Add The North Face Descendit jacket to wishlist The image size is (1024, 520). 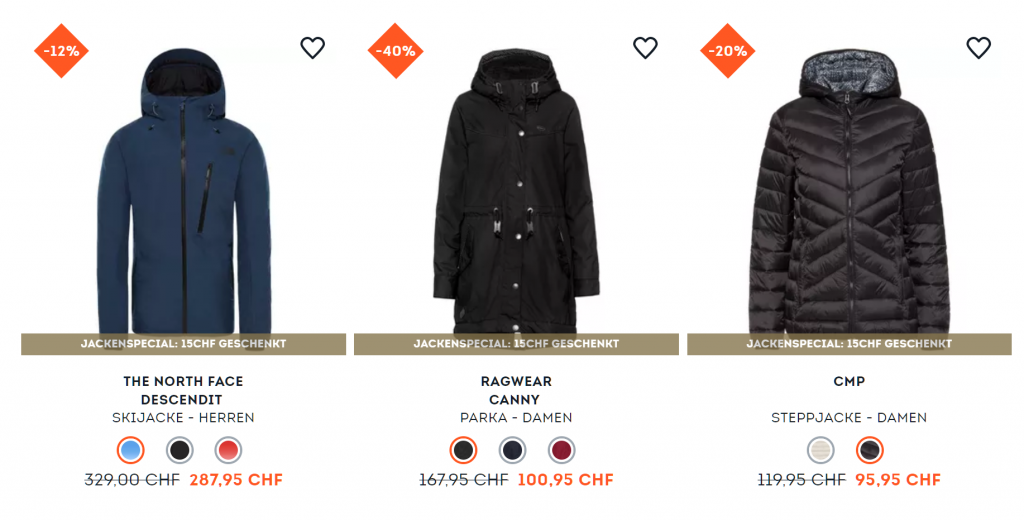tap(312, 48)
